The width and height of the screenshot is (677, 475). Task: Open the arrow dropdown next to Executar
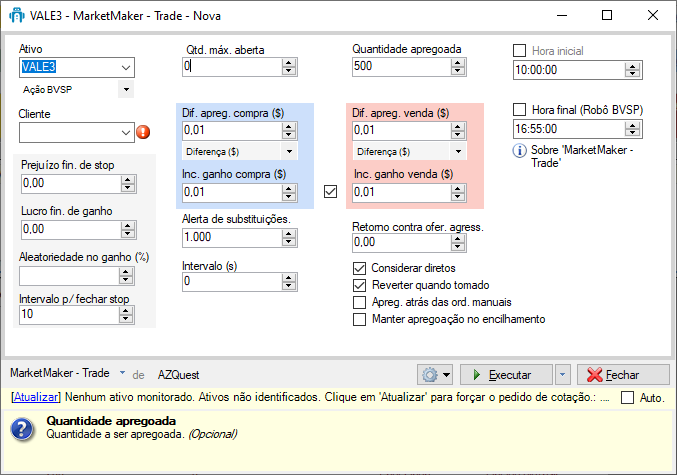point(563,374)
